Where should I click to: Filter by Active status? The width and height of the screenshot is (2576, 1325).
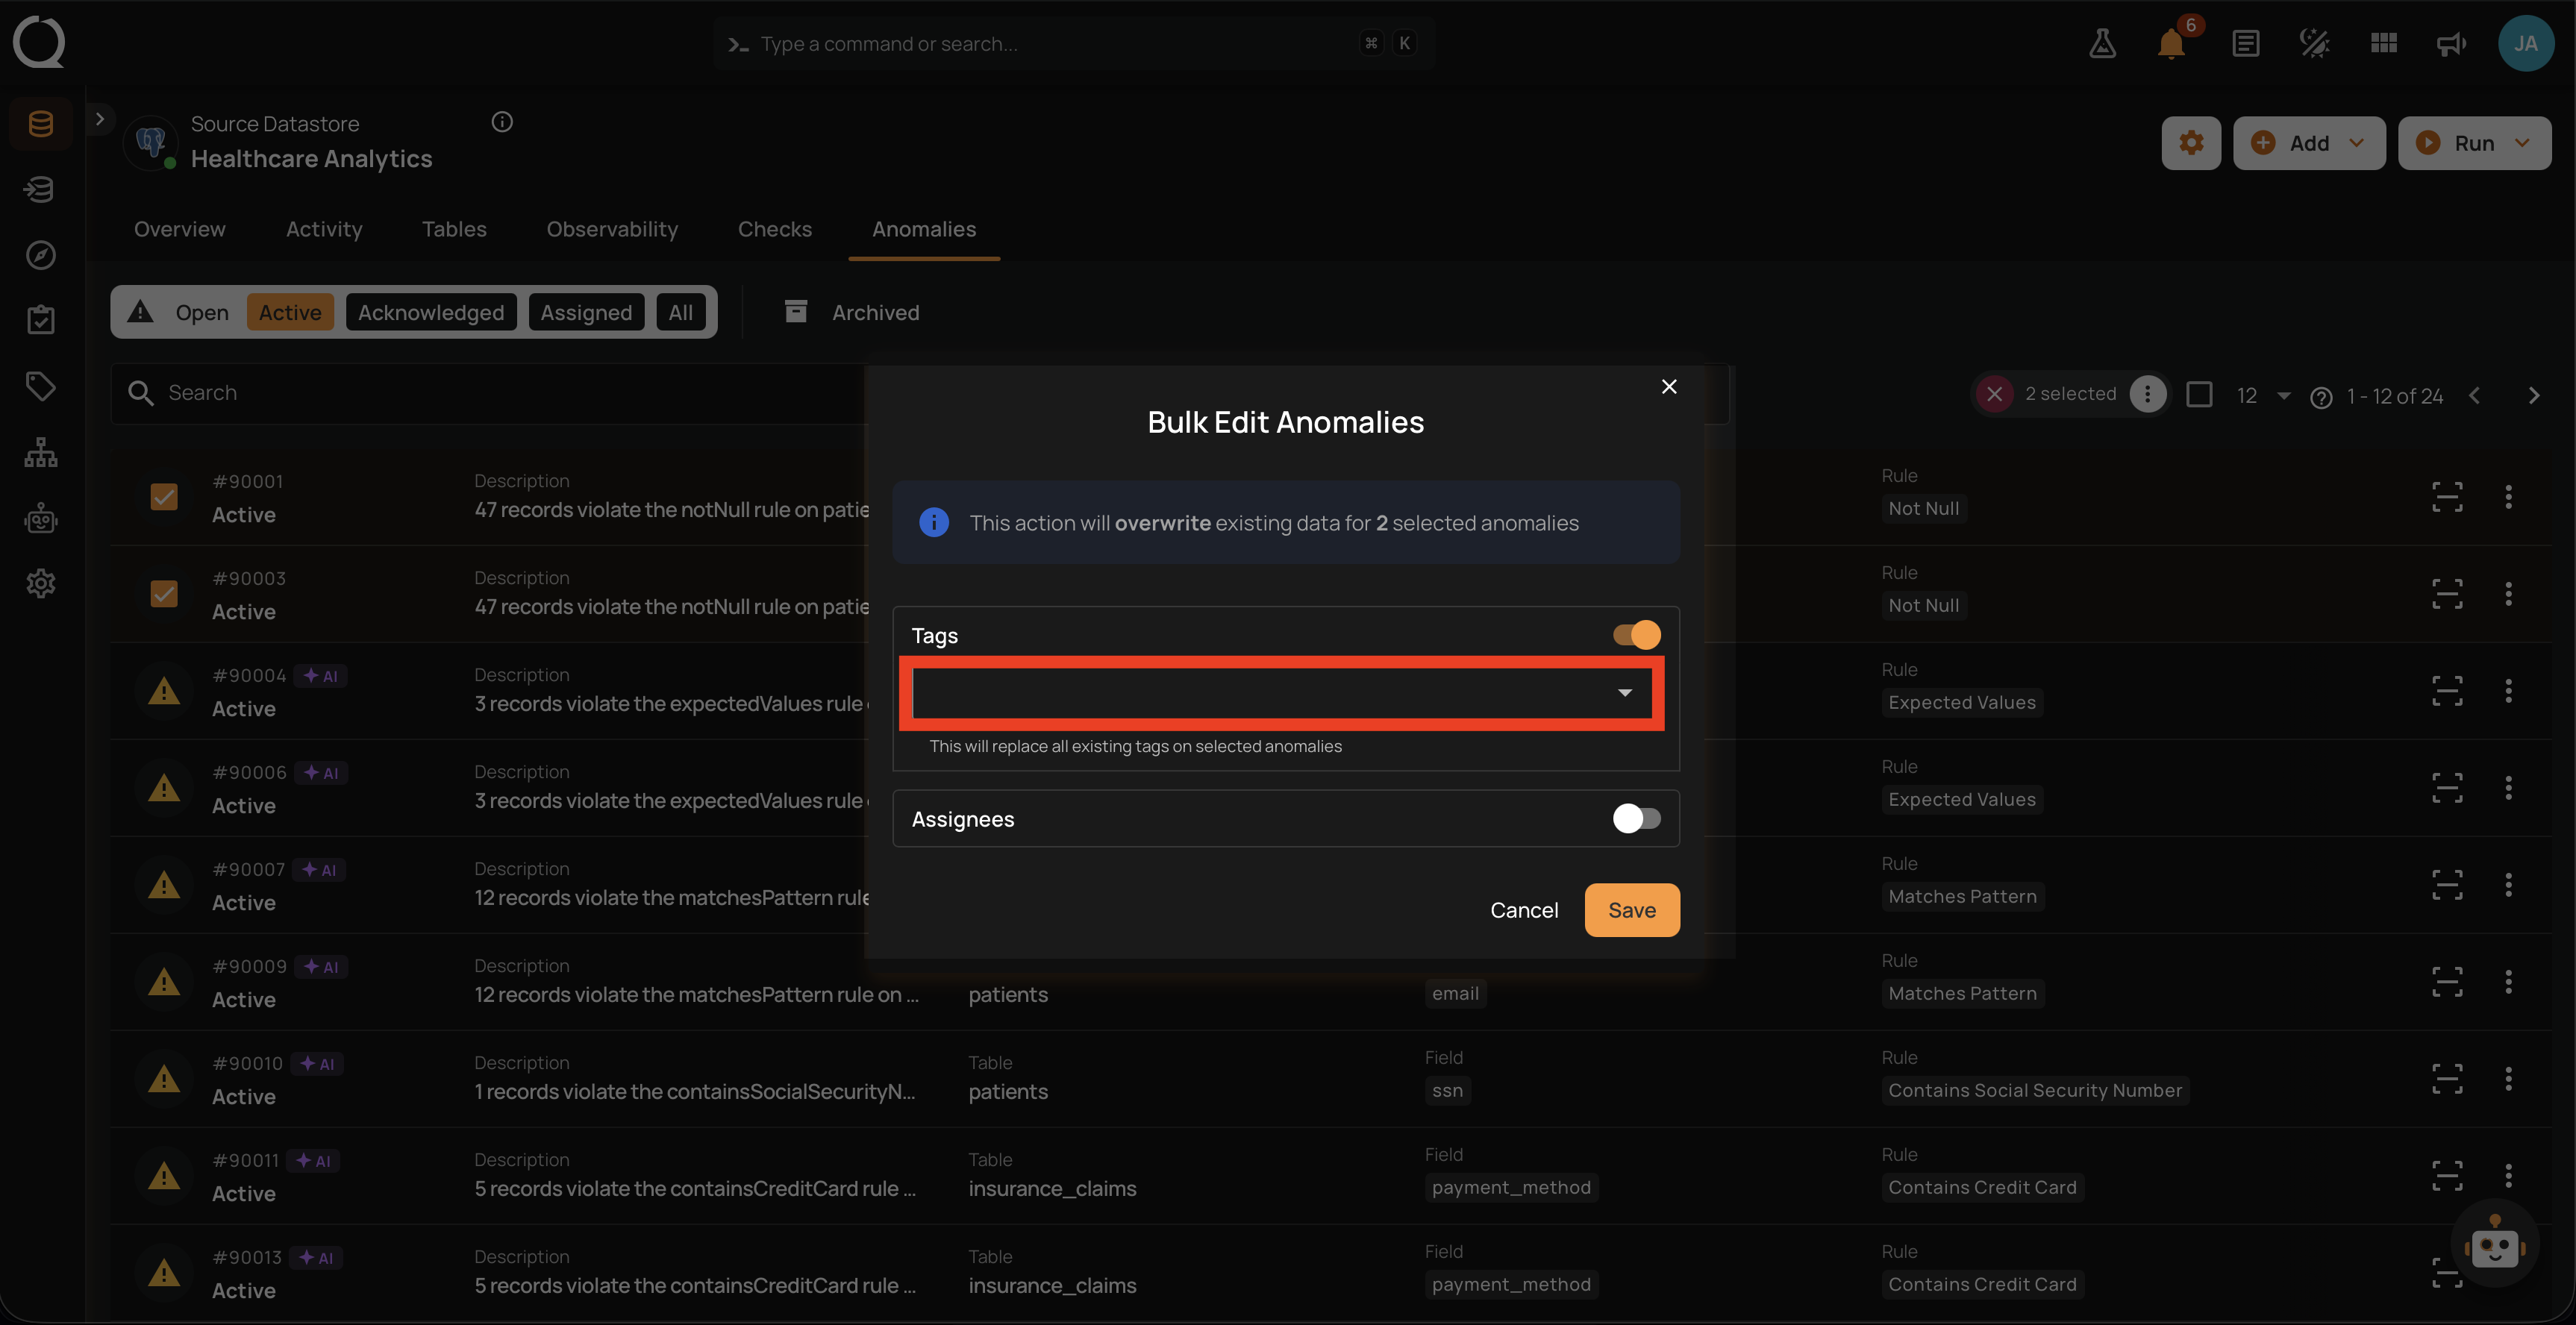290,312
